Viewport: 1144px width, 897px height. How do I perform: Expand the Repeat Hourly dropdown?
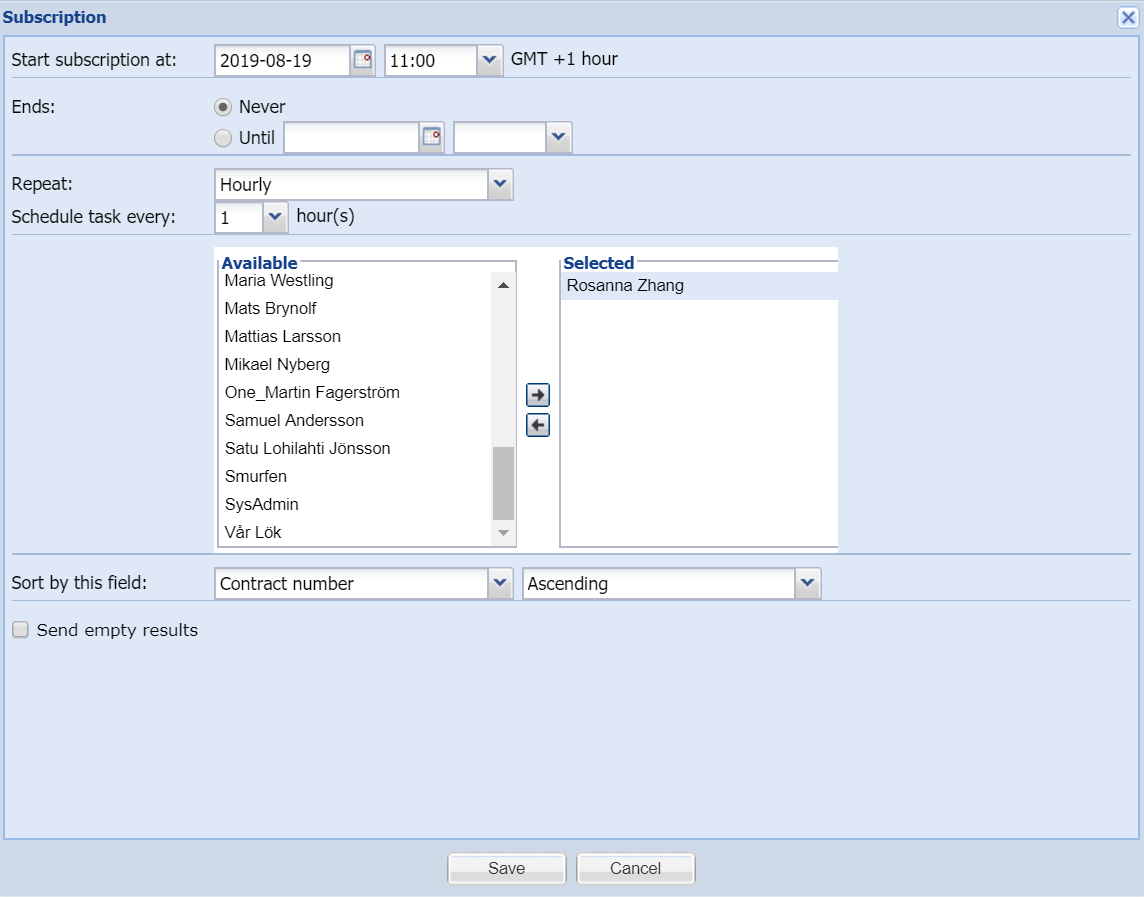[x=500, y=184]
